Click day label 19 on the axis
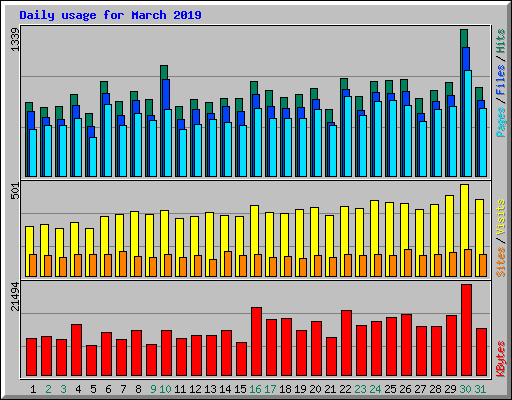Image resolution: width=512 pixels, height=400 pixels. (x=300, y=389)
